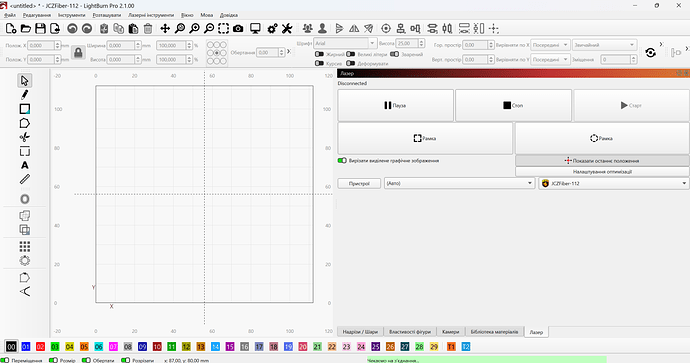Click Налаштування оптимізації button
The height and width of the screenshot is (363, 690).
pyautogui.click(x=602, y=172)
